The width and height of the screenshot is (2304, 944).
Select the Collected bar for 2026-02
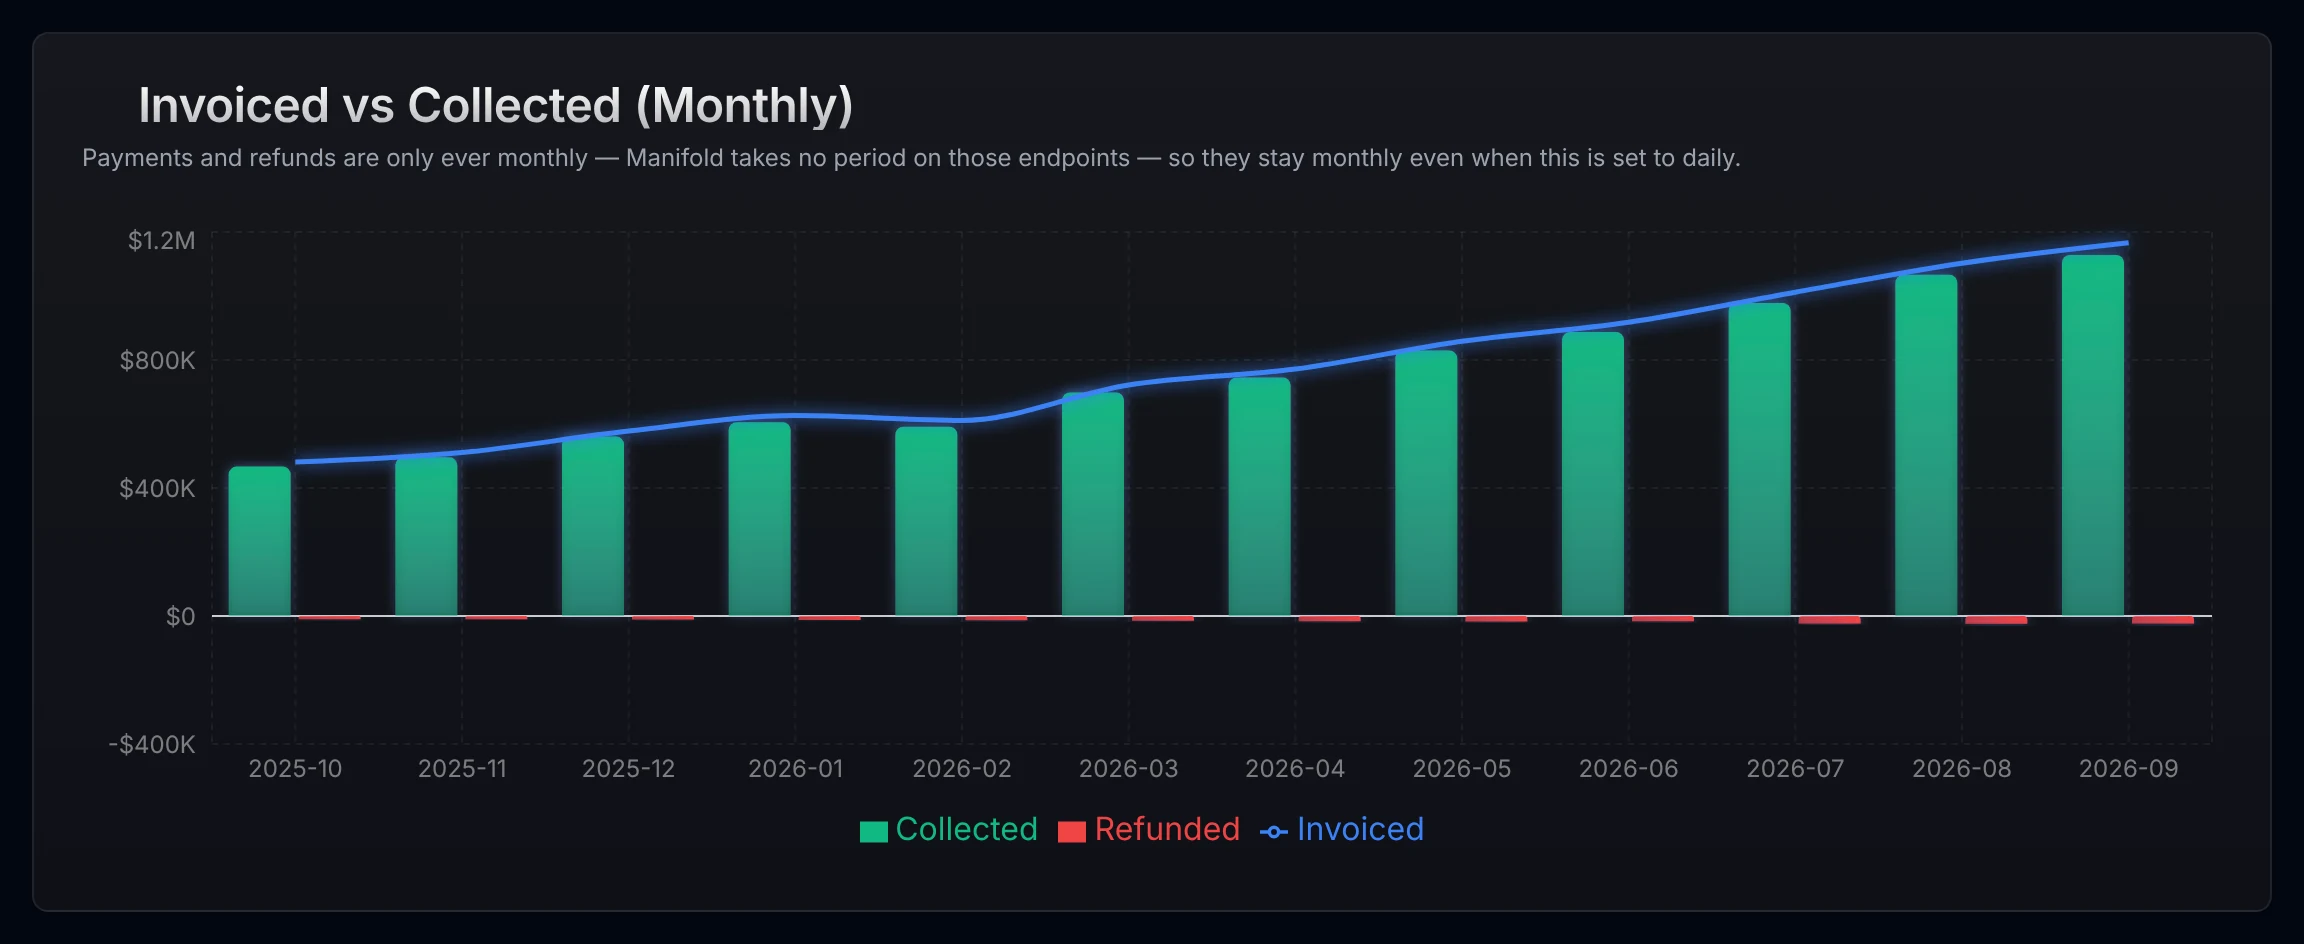pos(926,521)
